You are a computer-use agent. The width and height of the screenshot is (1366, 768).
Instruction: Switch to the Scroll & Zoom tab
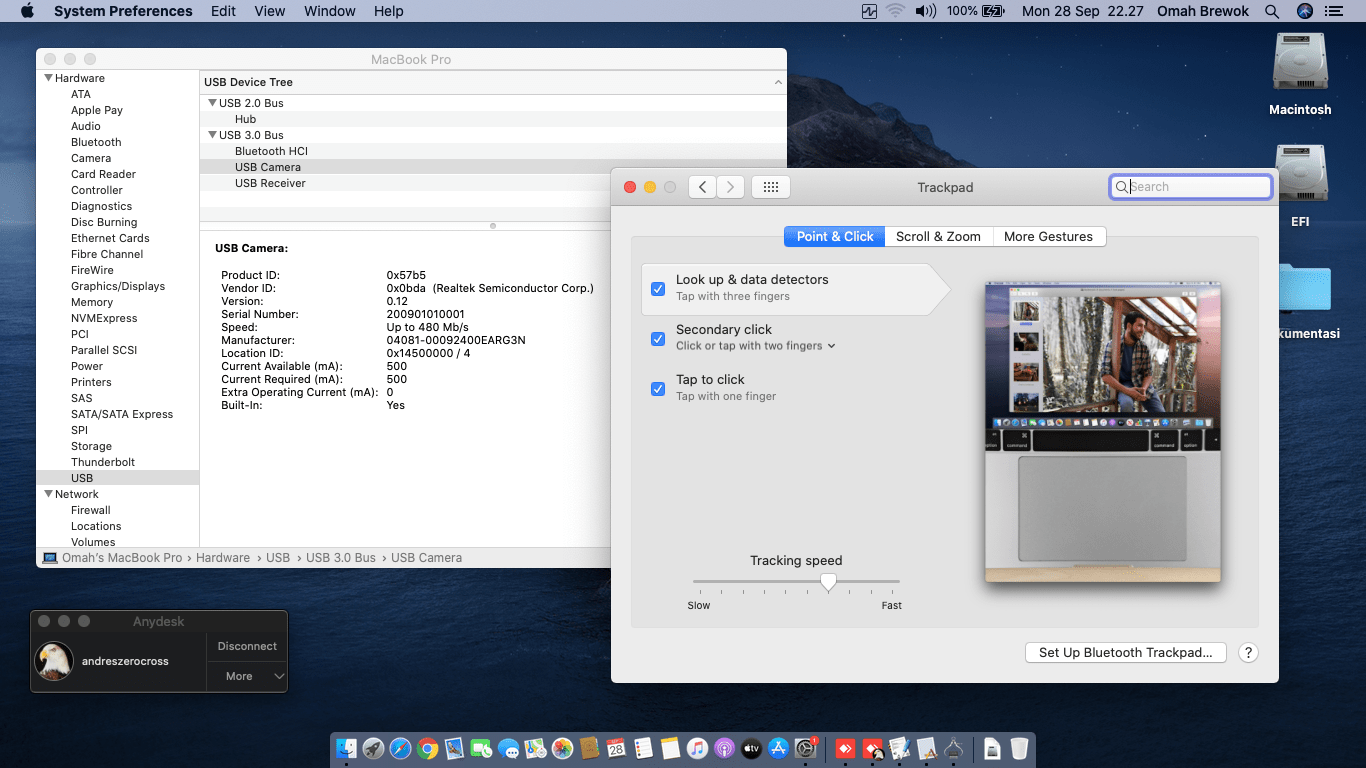point(938,237)
